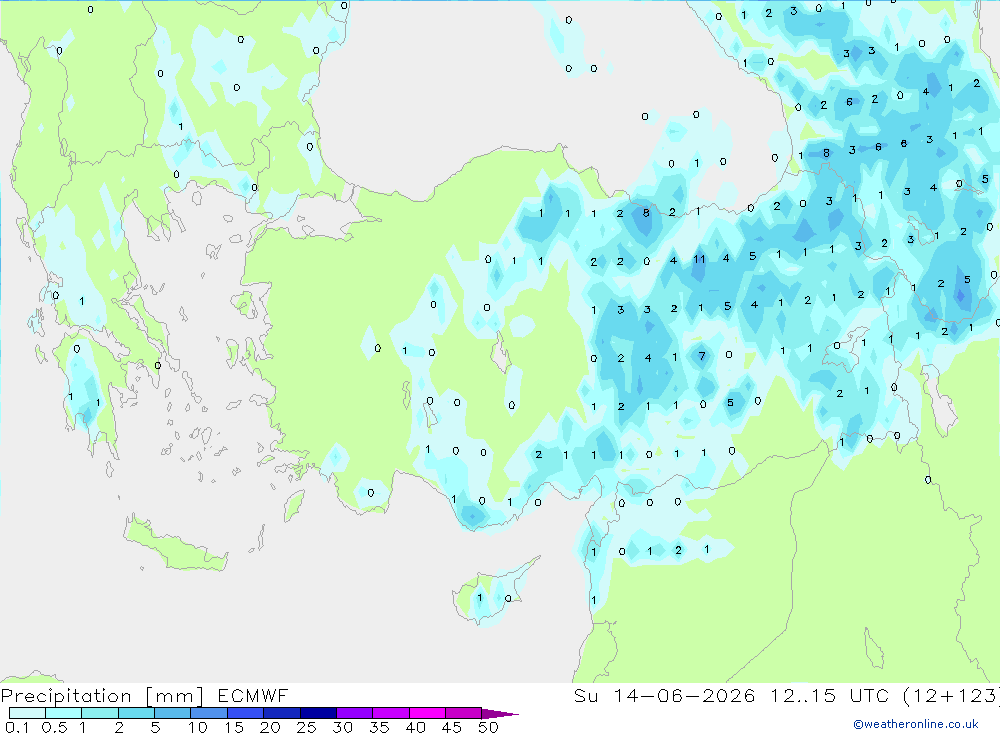Image resolution: width=1000 pixels, height=733 pixels.
Task: Pick the 45–50 mm legend color swatch
Action: point(463,713)
